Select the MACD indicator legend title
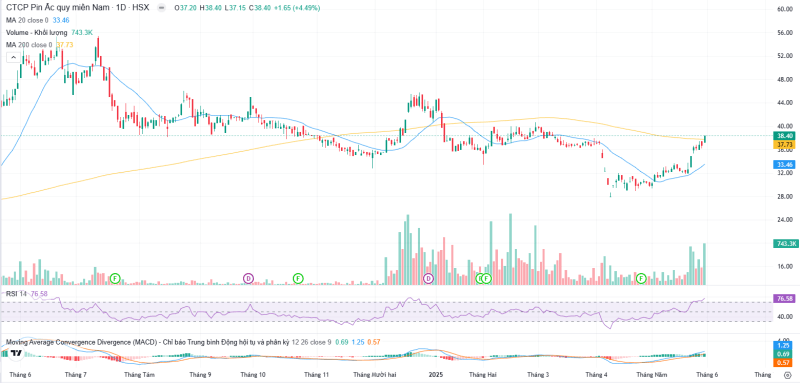Image resolution: width=800 pixels, height=383 pixels. tap(146, 342)
